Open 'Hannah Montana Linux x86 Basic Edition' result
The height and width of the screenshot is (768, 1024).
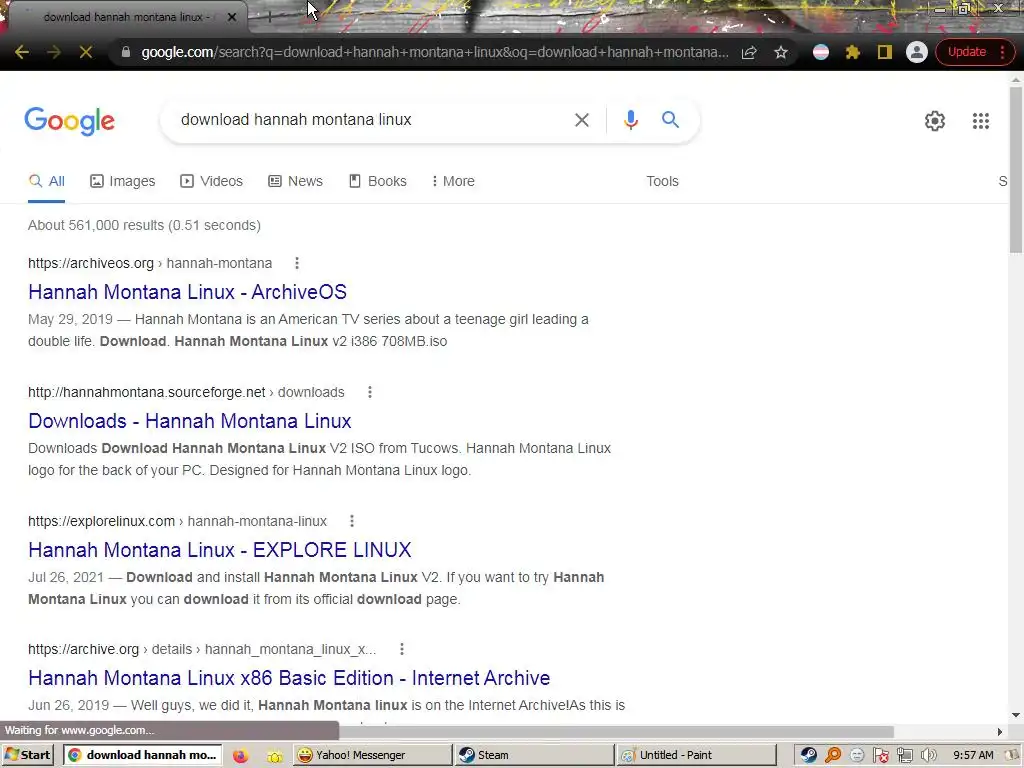tap(289, 678)
